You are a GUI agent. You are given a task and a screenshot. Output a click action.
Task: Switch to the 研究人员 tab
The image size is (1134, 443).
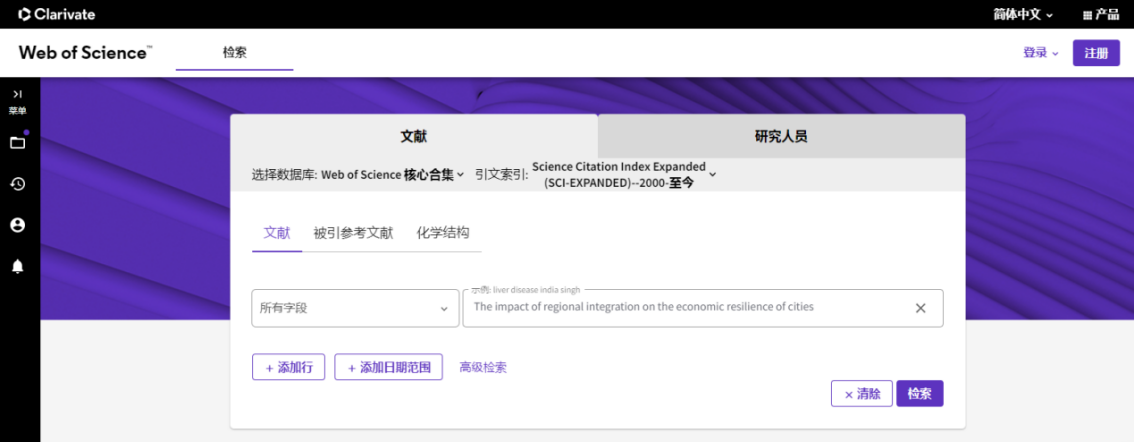(x=781, y=136)
